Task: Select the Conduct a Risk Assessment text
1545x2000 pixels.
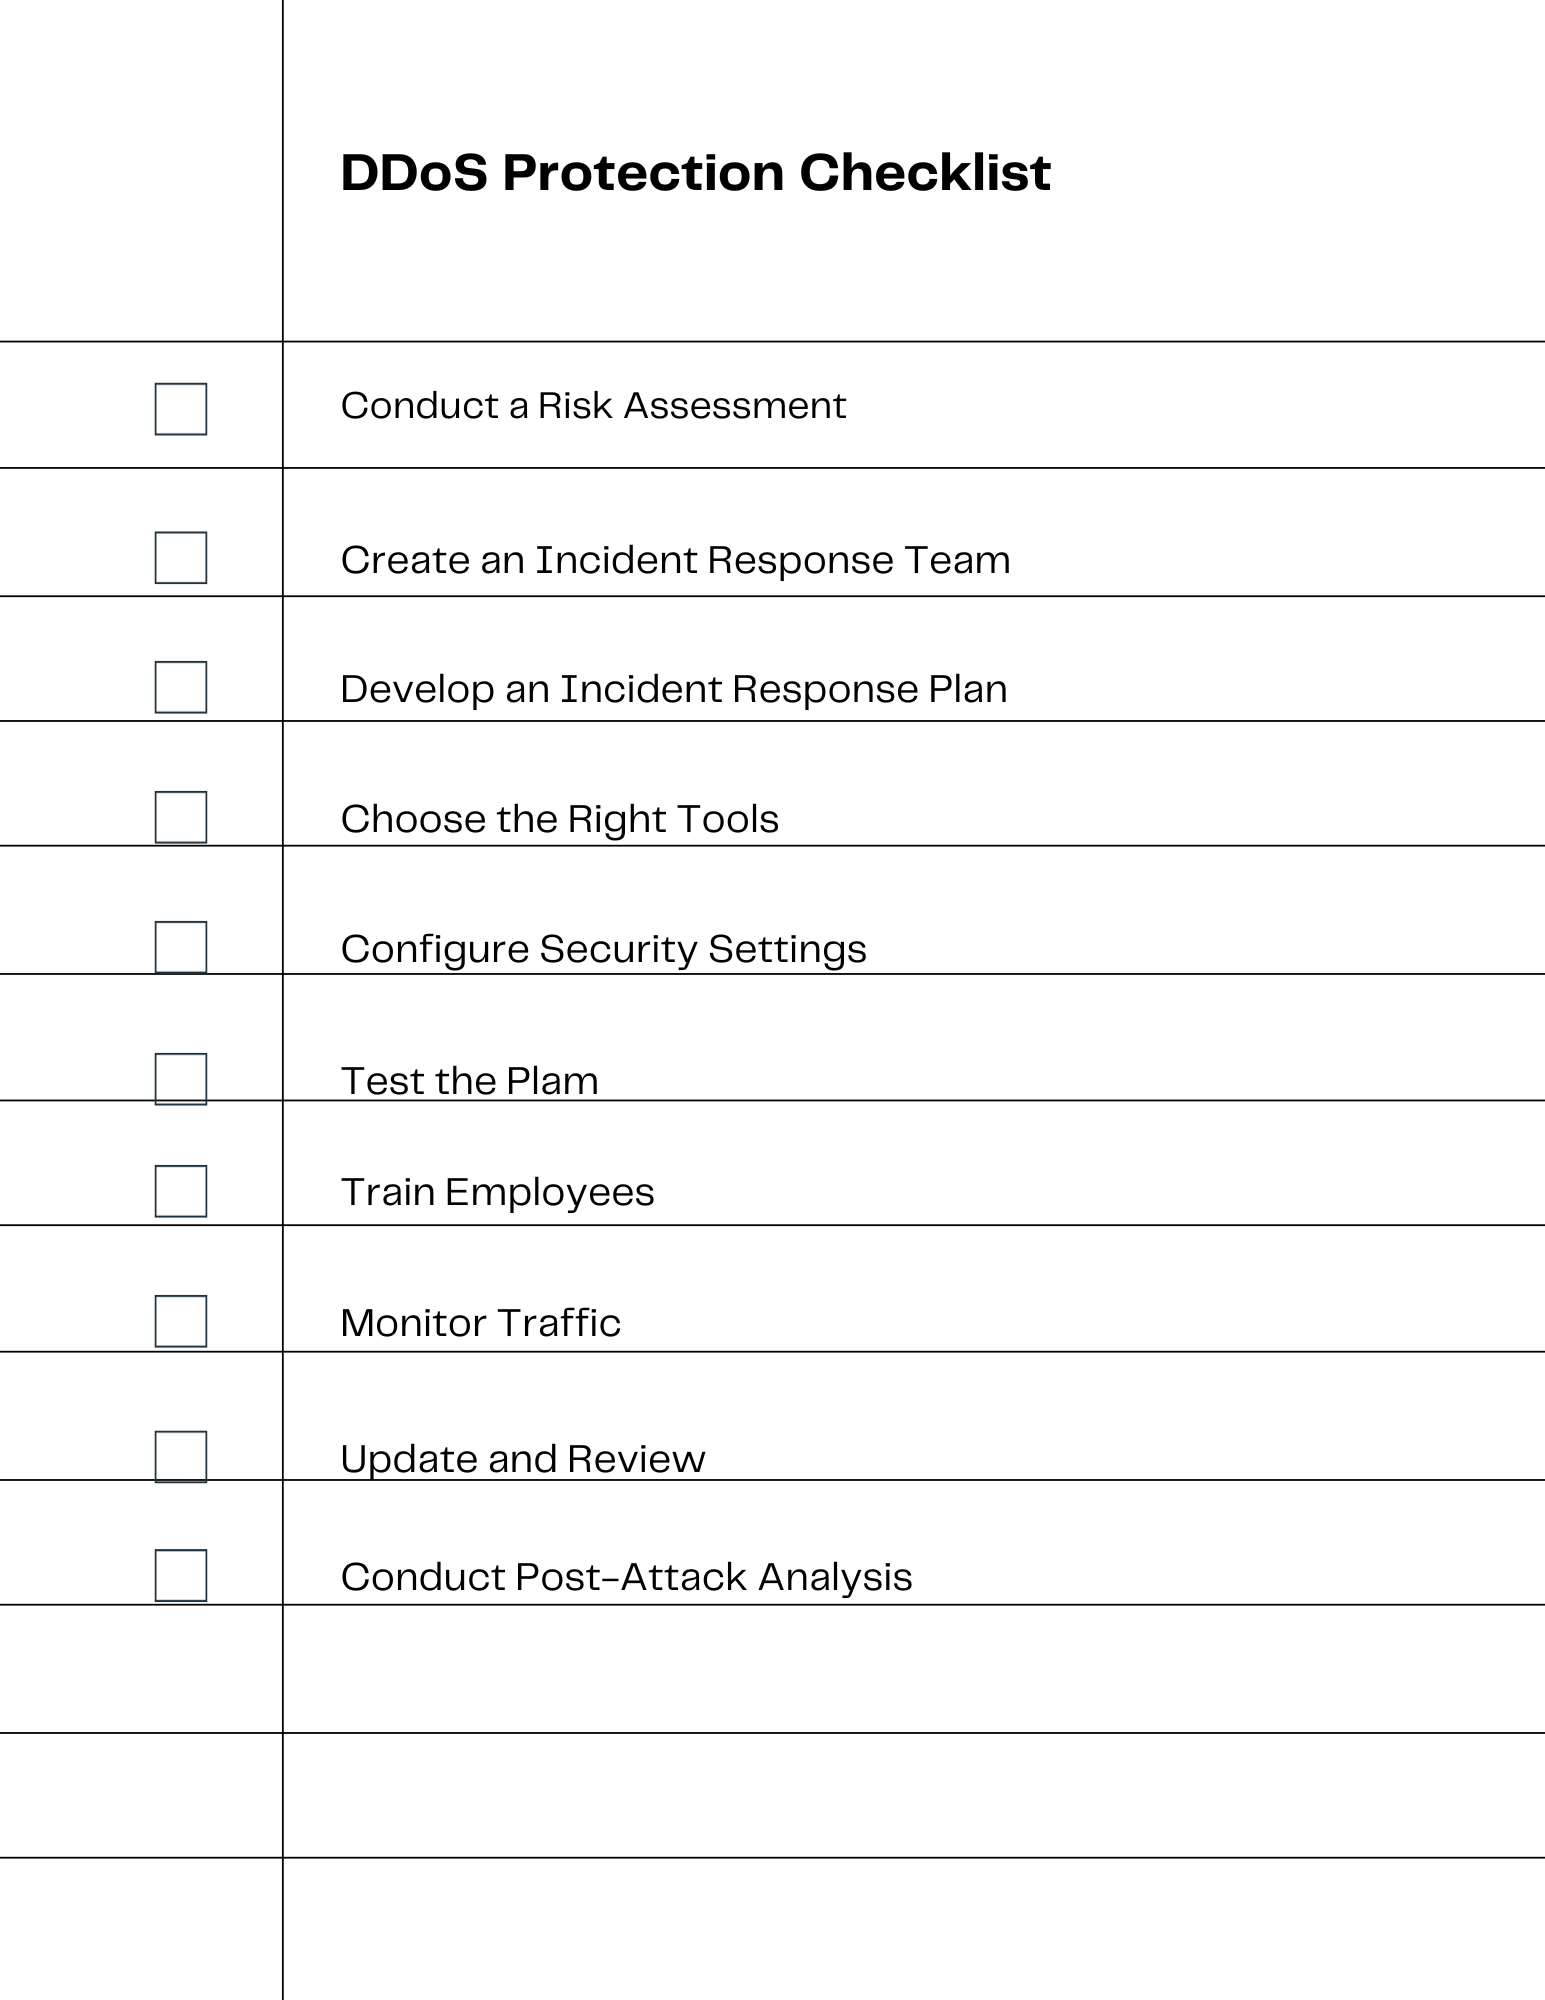Action: click(593, 406)
